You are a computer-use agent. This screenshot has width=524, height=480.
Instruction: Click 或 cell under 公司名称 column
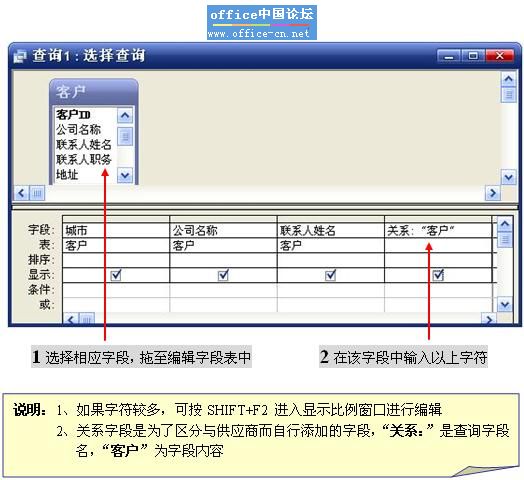click(x=223, y=305)
